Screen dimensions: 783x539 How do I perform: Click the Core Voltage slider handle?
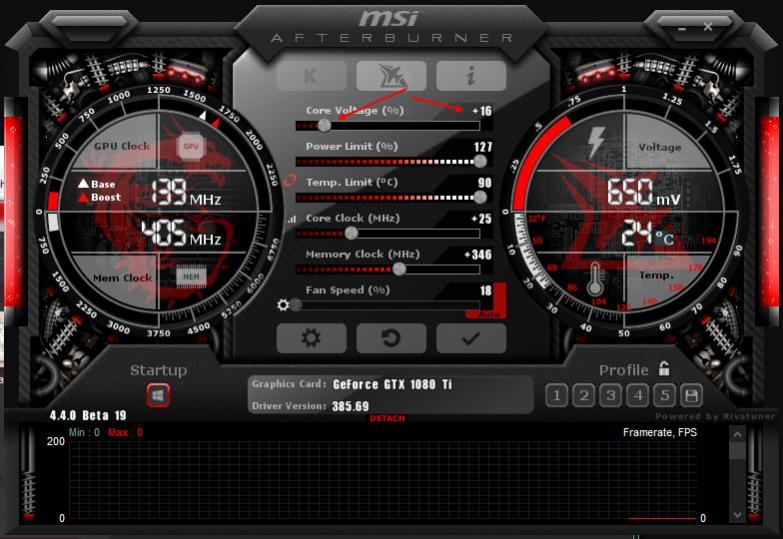pyautogui.click(x=324, y=125)
